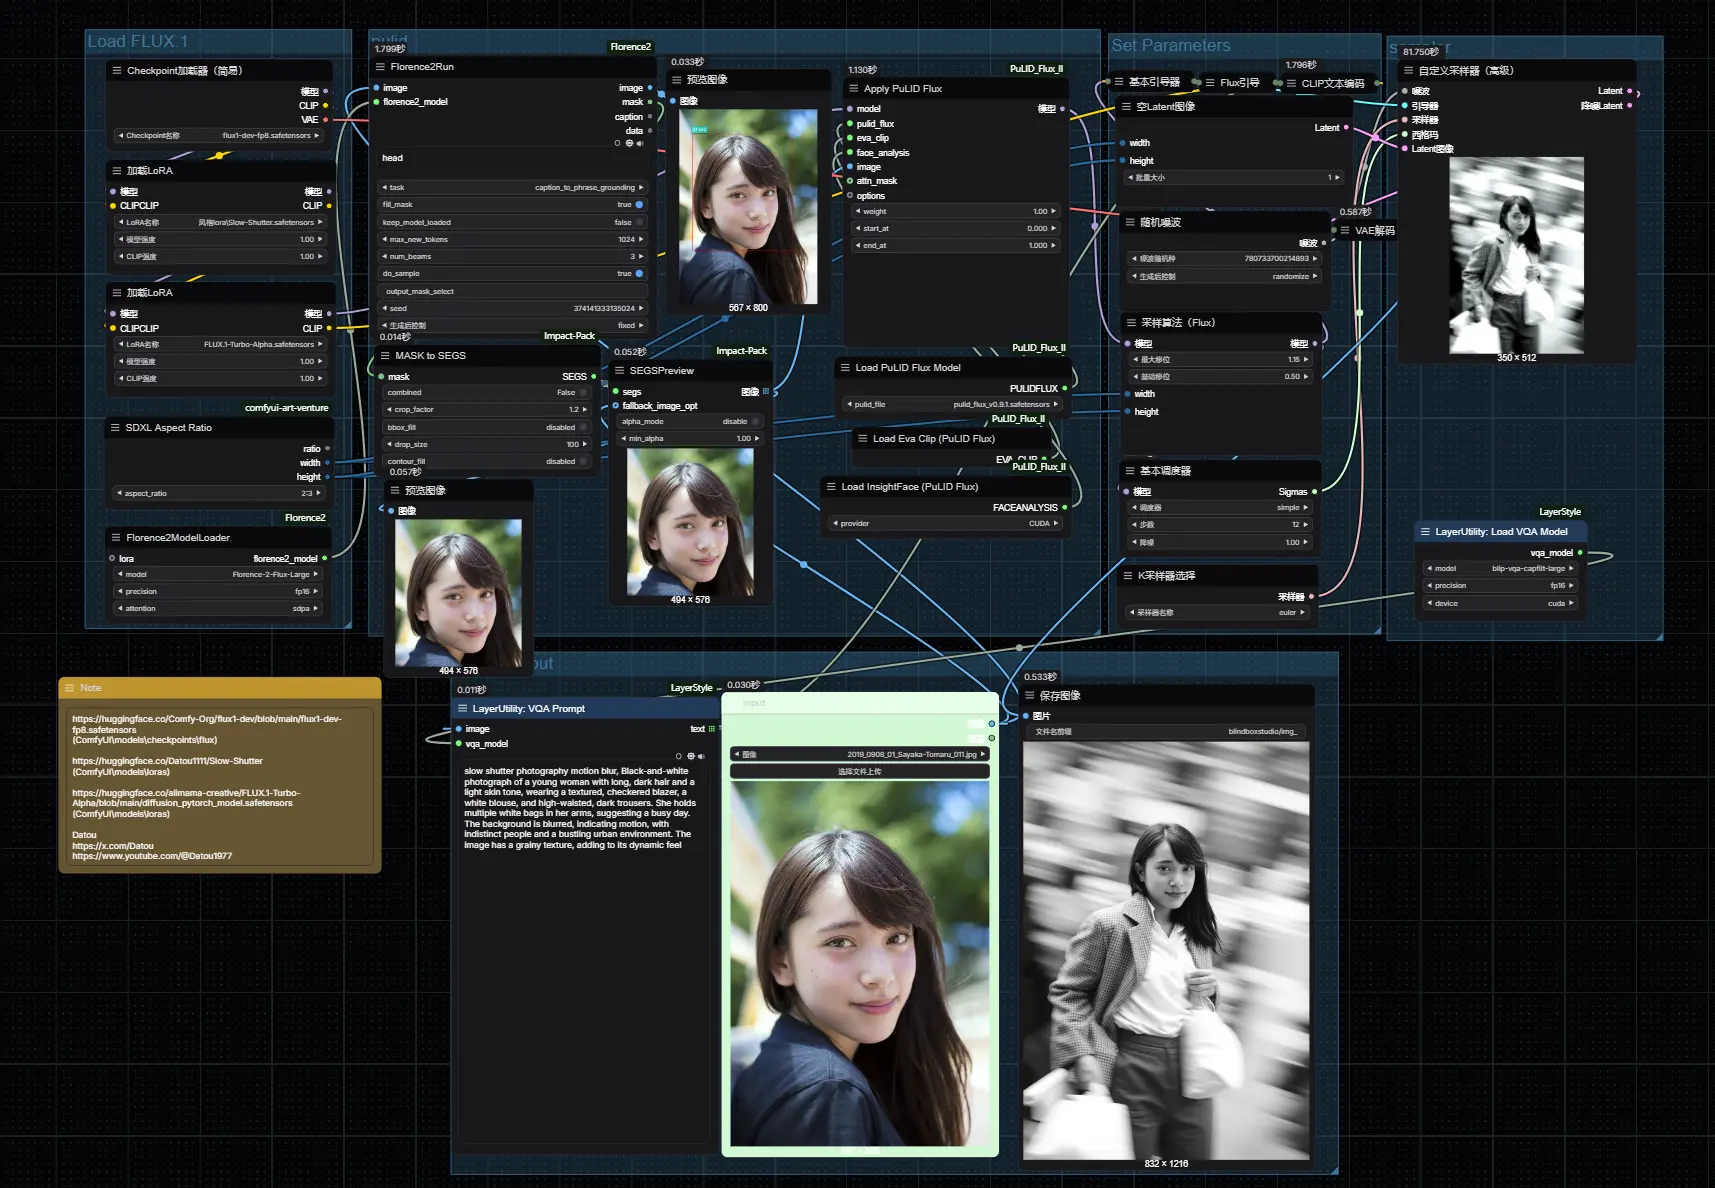Screen dimensions: 1715x1188
Task: Open the task dropdown showing caption_to_phrase_grounding
Action: 512,188
